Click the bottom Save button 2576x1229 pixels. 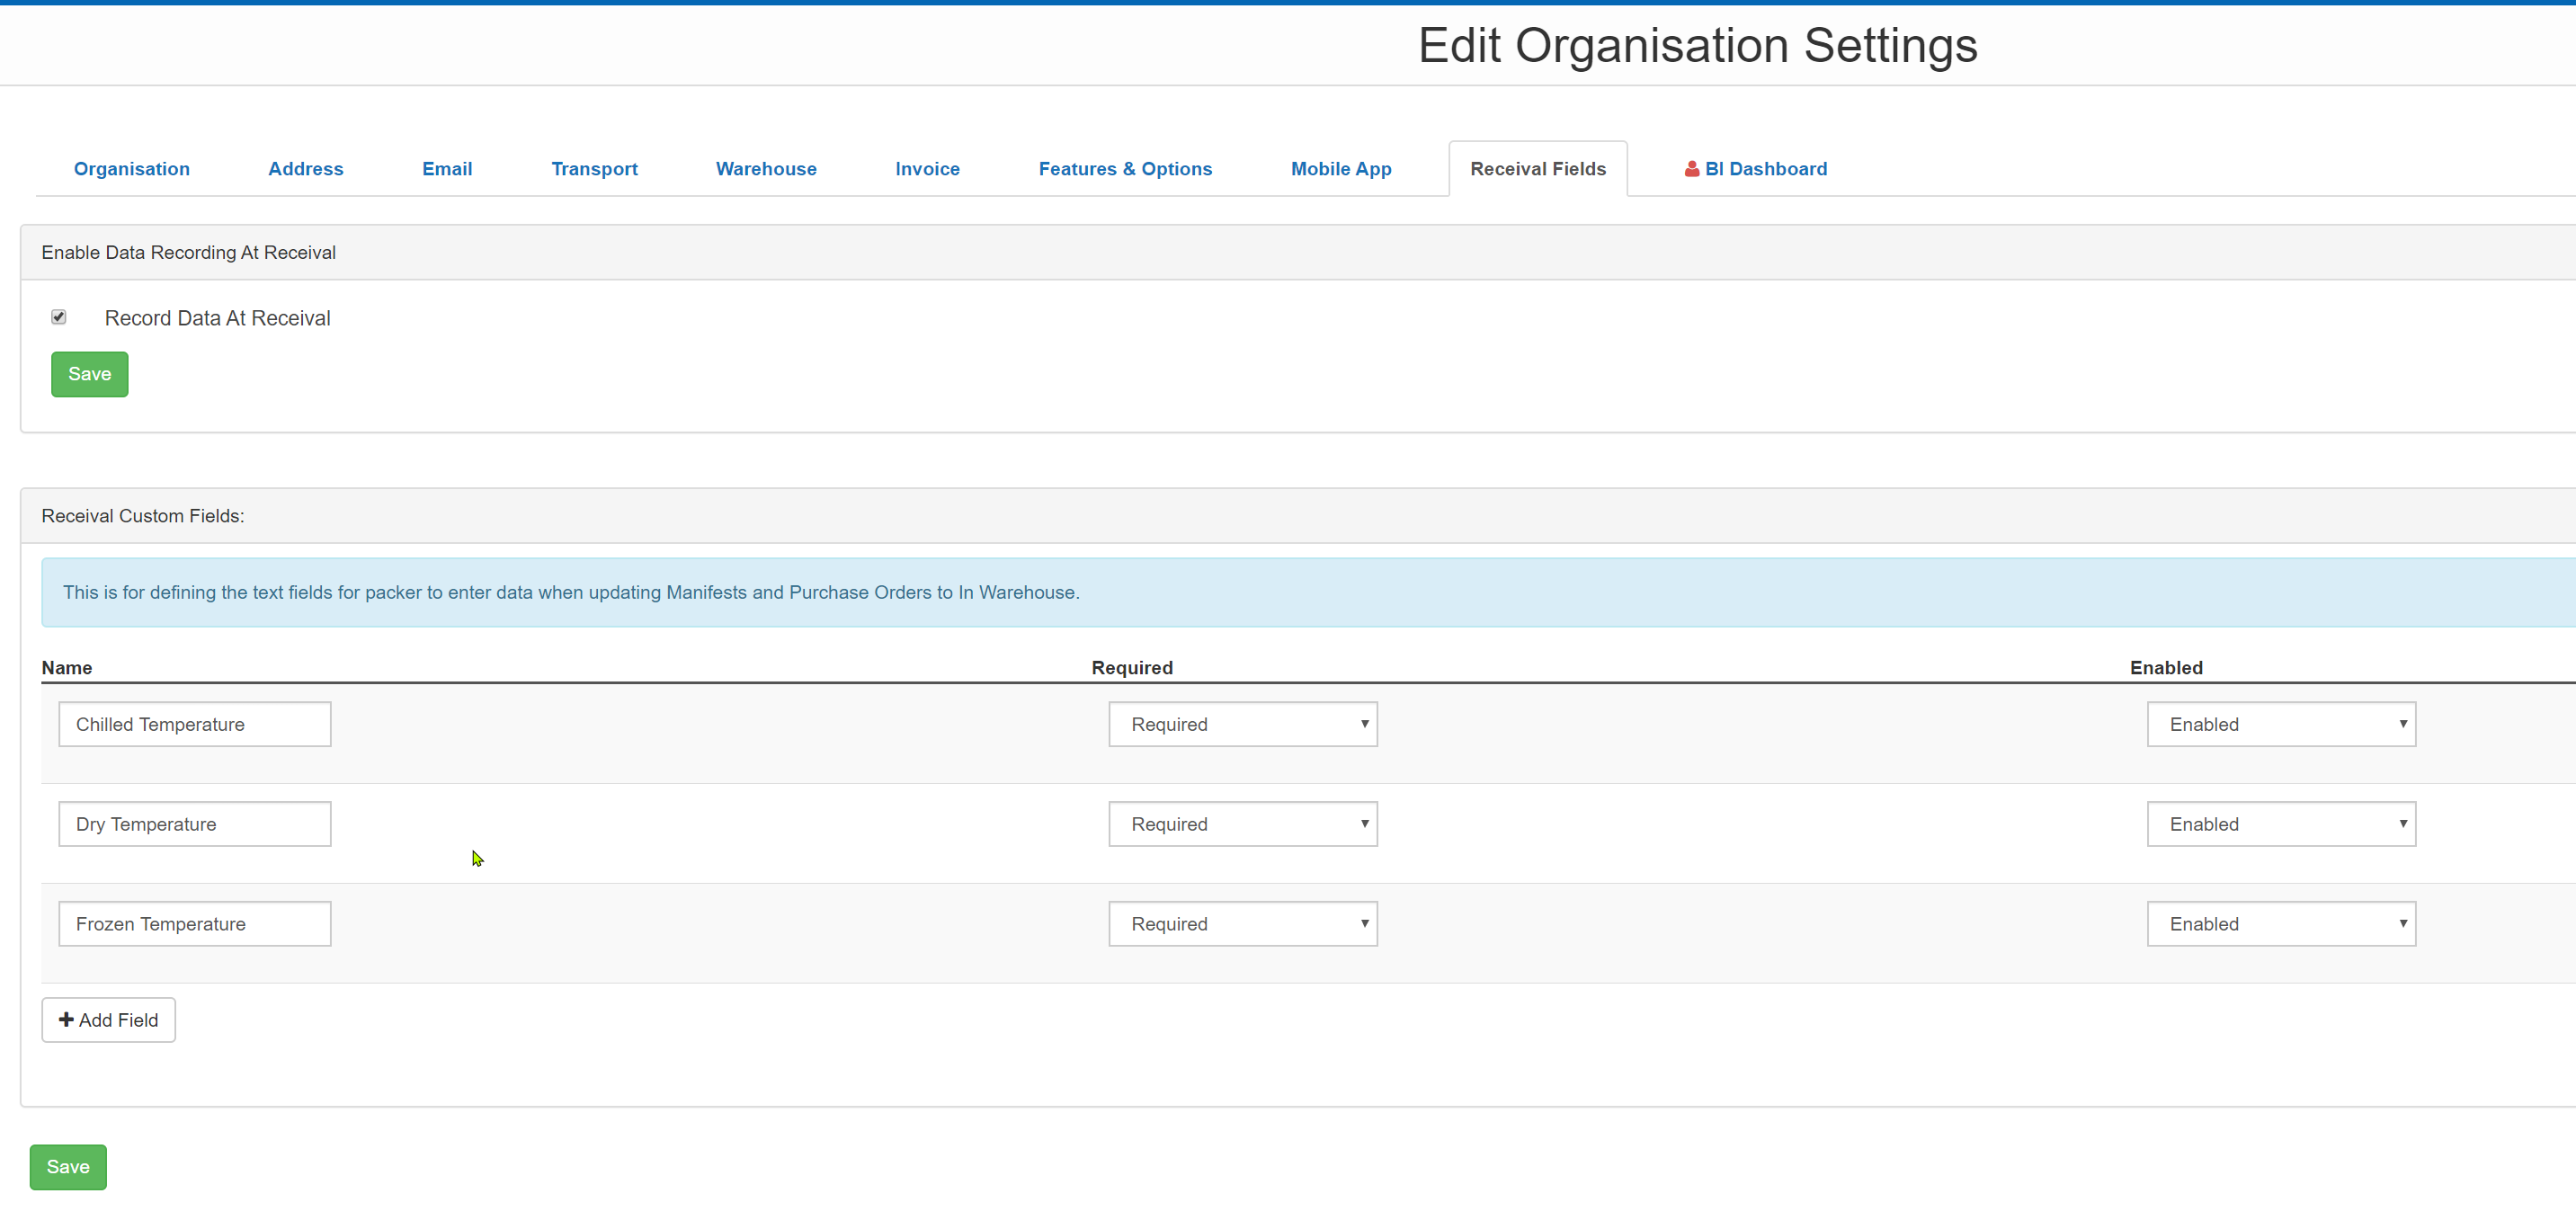(x=68, y=1166)
